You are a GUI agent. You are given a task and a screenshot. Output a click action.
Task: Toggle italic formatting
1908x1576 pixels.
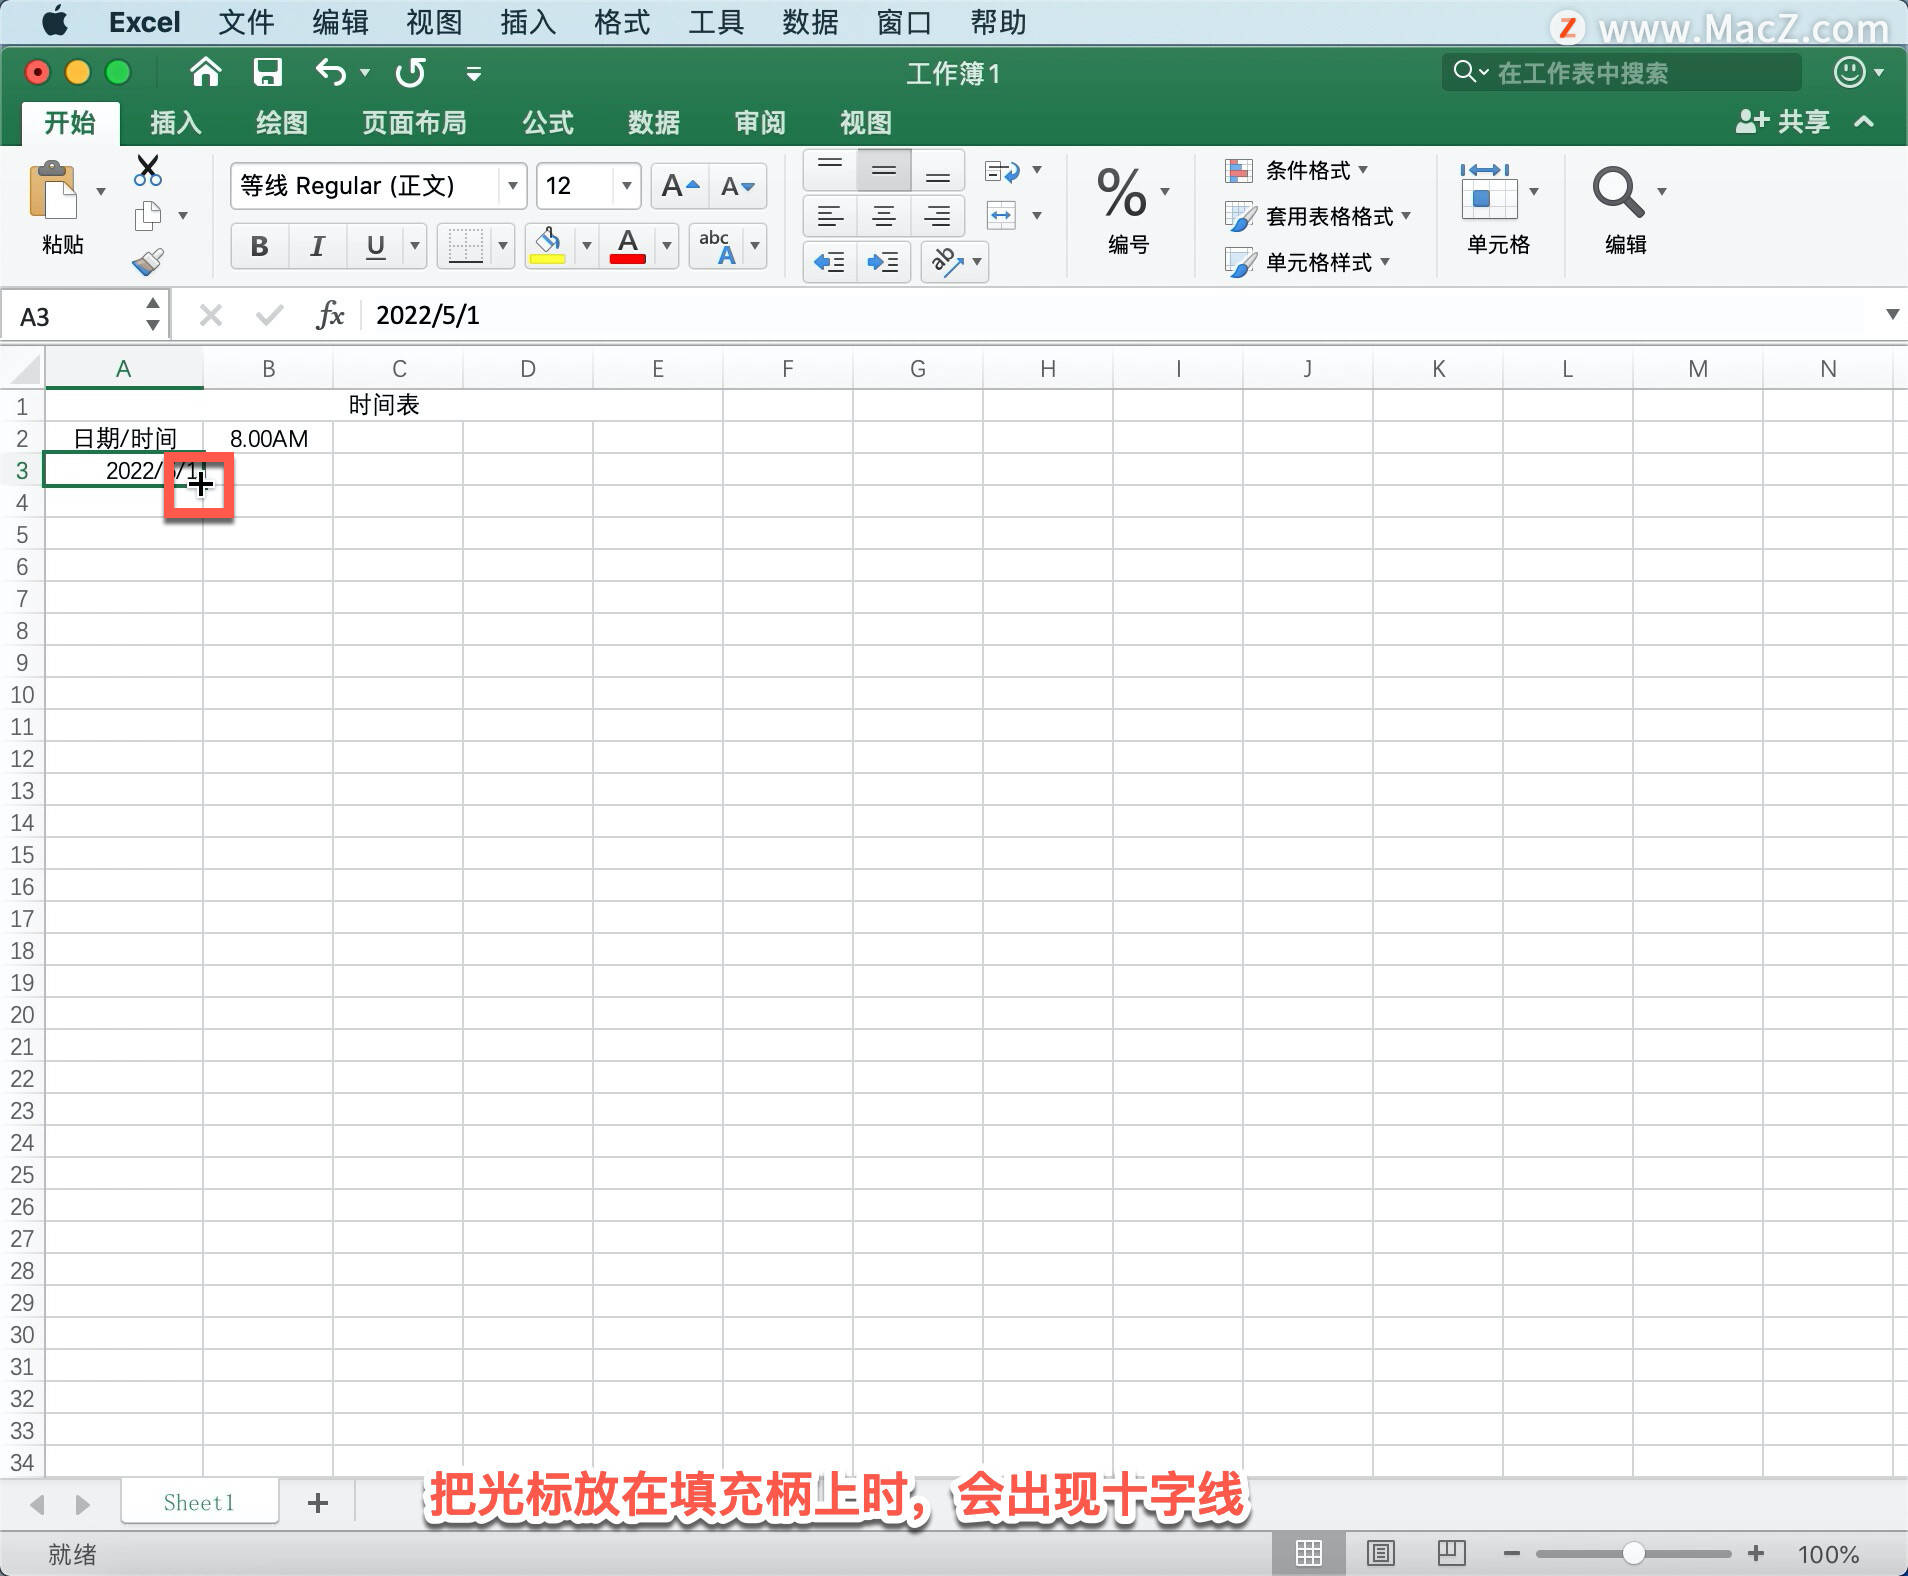pos(316,246)
